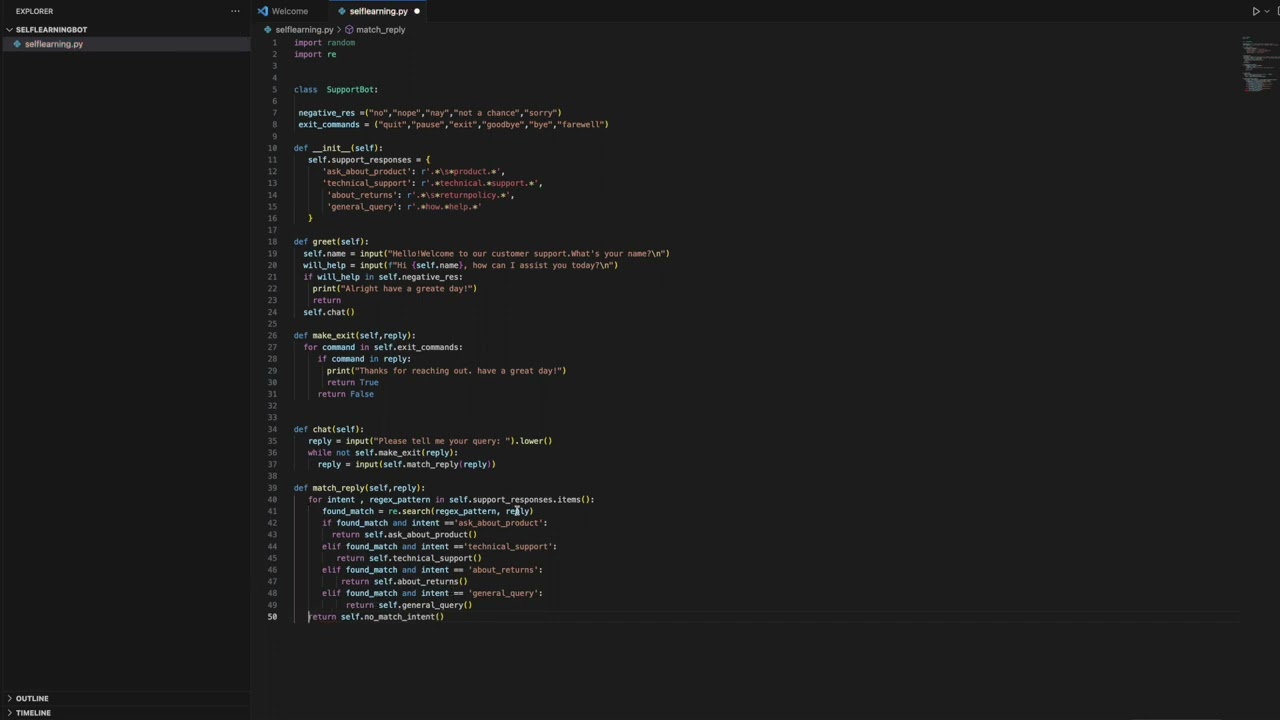This screenshot has height=720, width=1280.
Task: Select the selflearning.py editor tab
Action: tap(378, 11)
